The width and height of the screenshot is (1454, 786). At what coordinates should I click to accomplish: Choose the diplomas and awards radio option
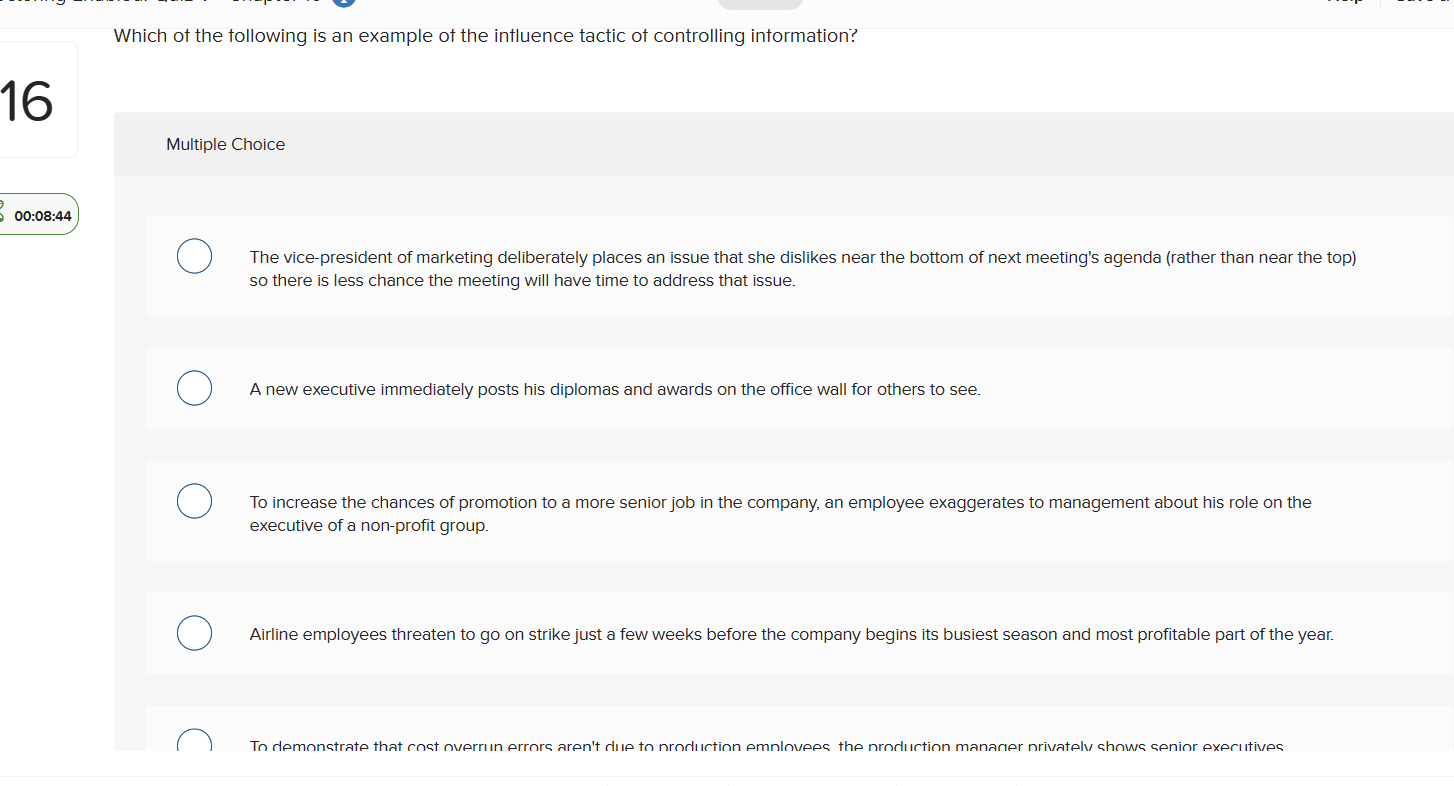tap(194, 388)
